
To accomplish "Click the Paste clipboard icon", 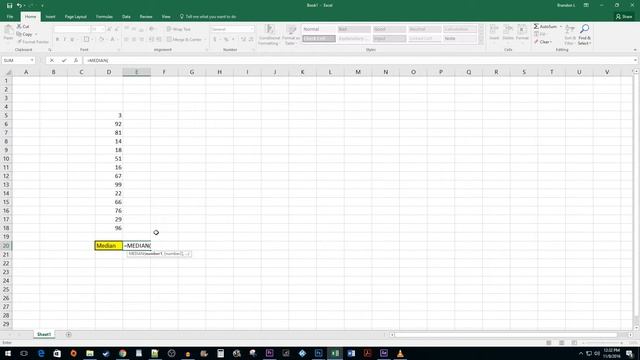I will [8, 30].
